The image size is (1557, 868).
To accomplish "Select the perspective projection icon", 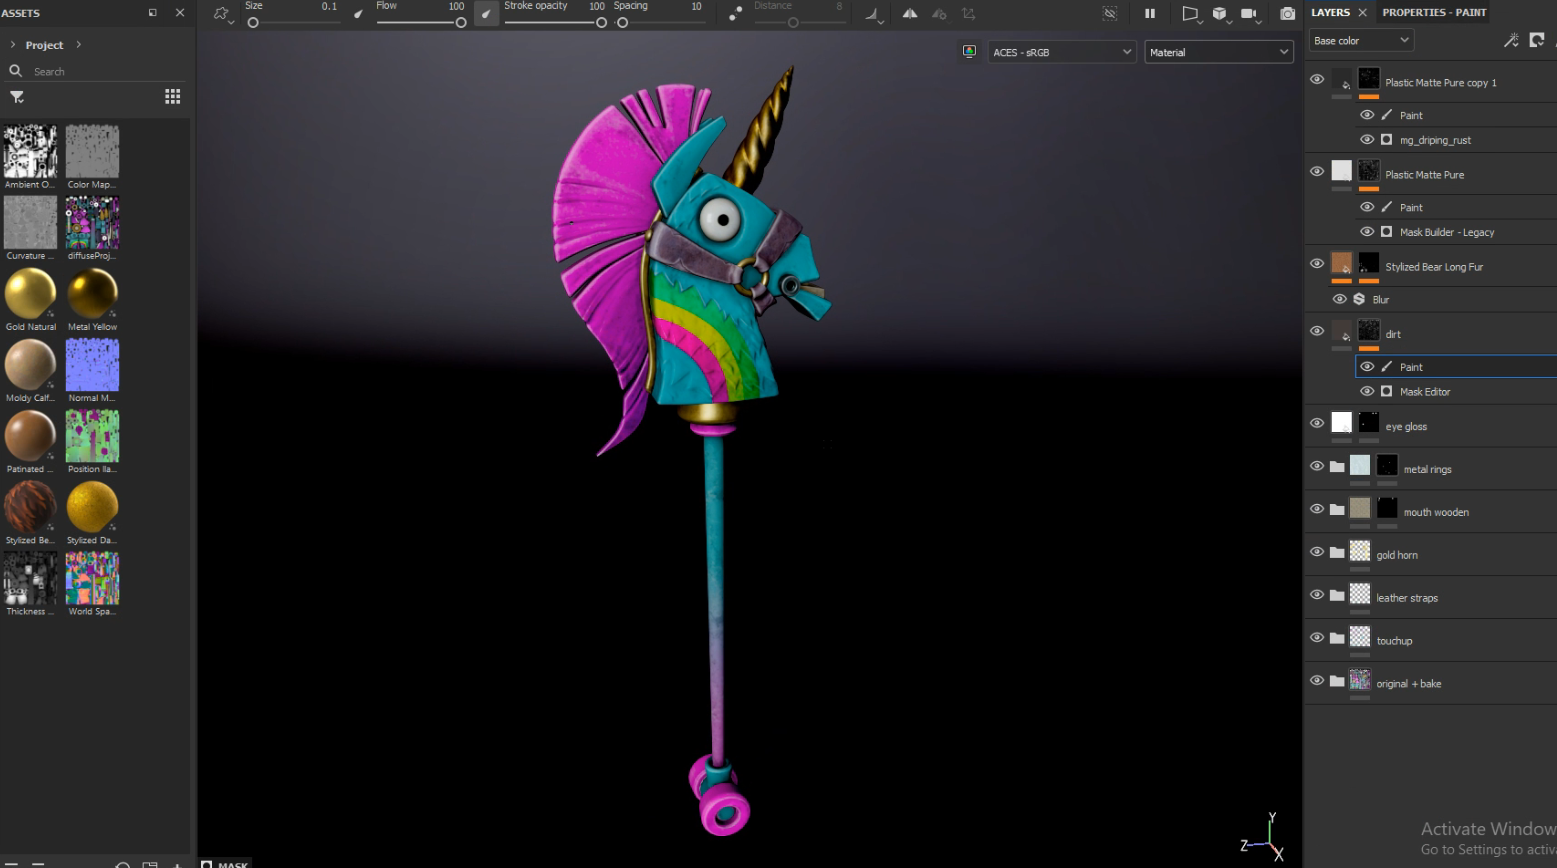I will [1190, 13].
